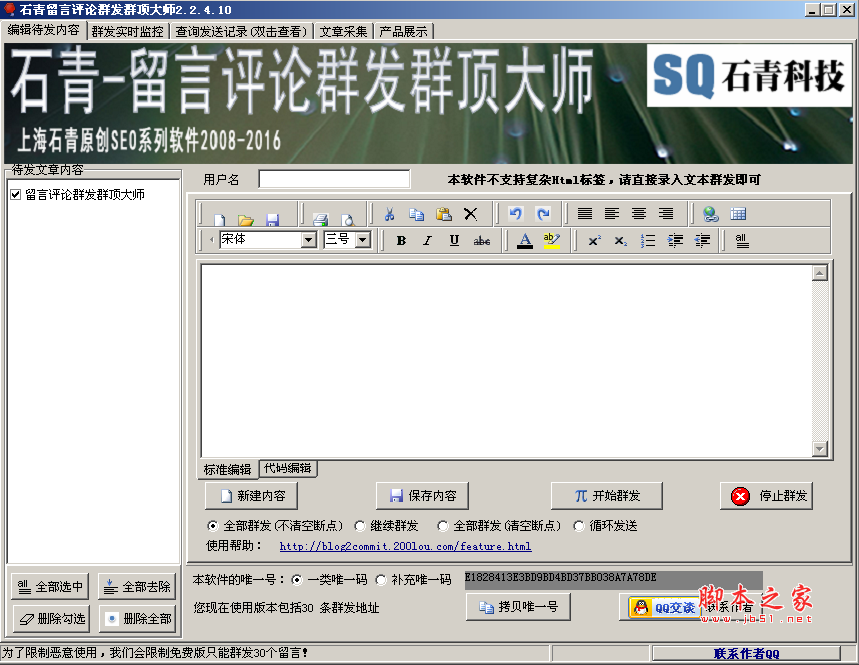Undo the last edit
The image size is (859, 665).
pos(516,214)
